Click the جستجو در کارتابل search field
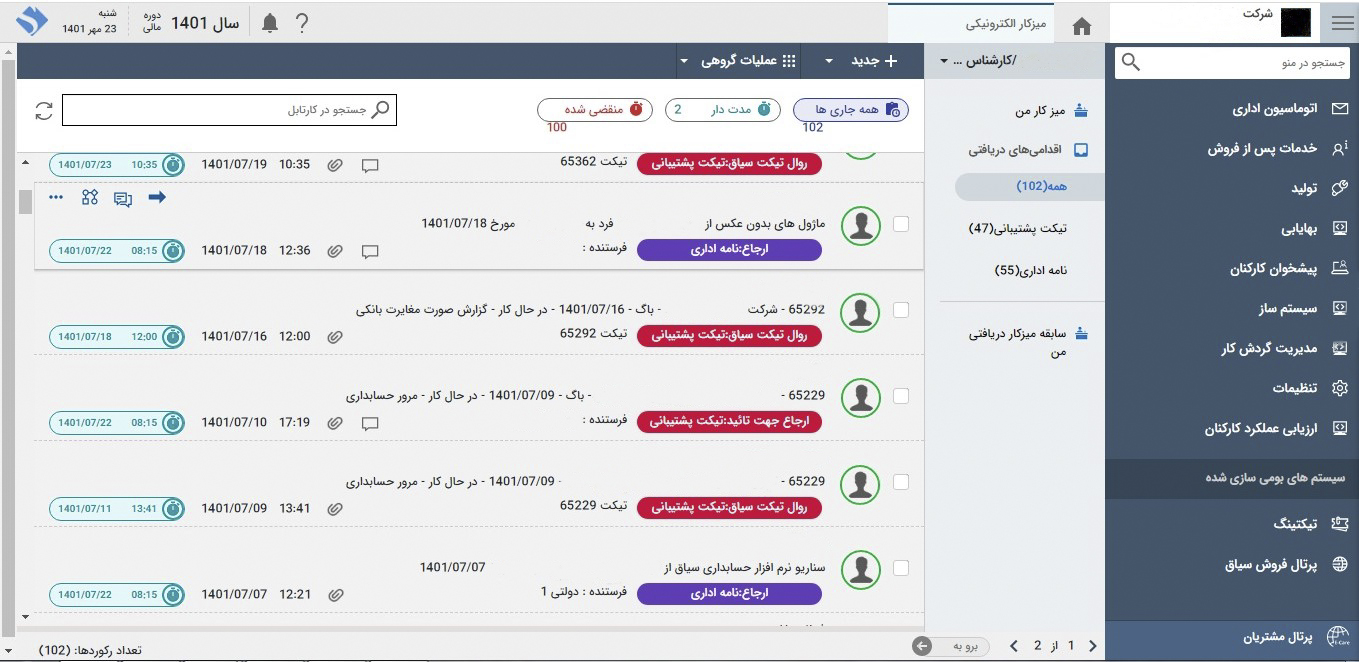Viewport: 1359px width, 662px height. coord(230,110)
